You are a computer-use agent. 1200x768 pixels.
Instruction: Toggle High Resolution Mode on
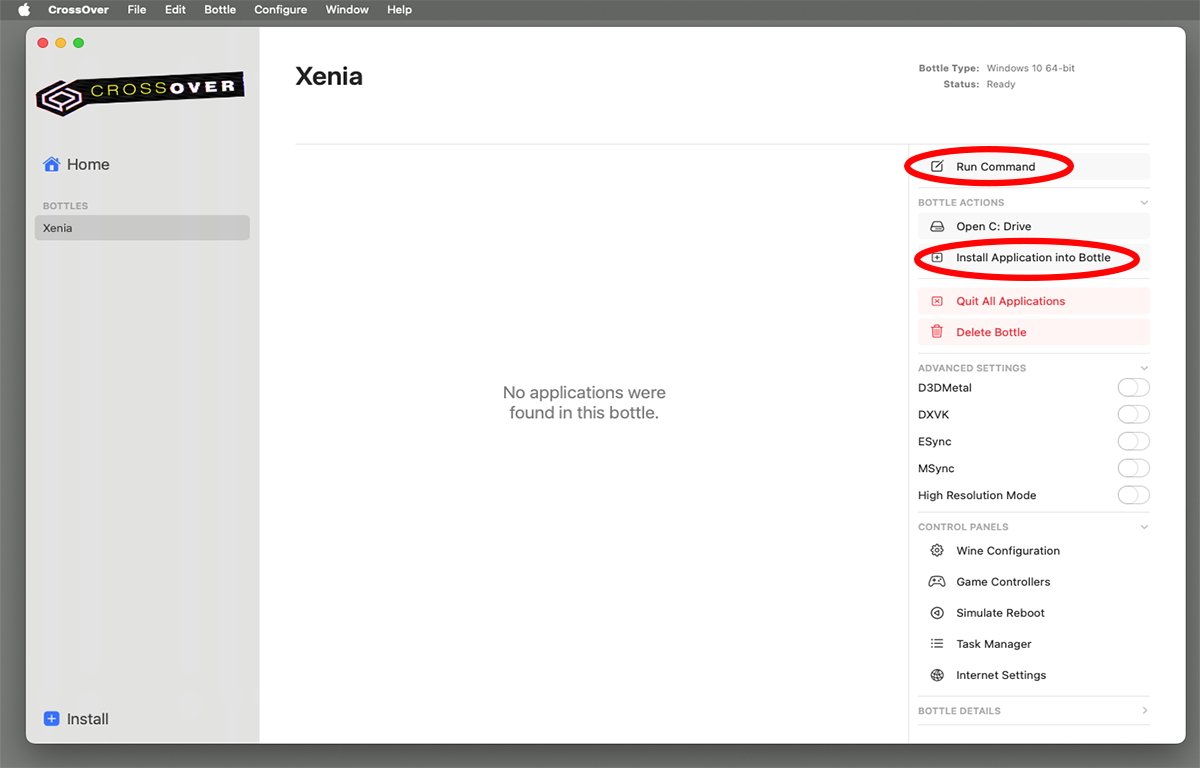click(x=1133, y=495)
